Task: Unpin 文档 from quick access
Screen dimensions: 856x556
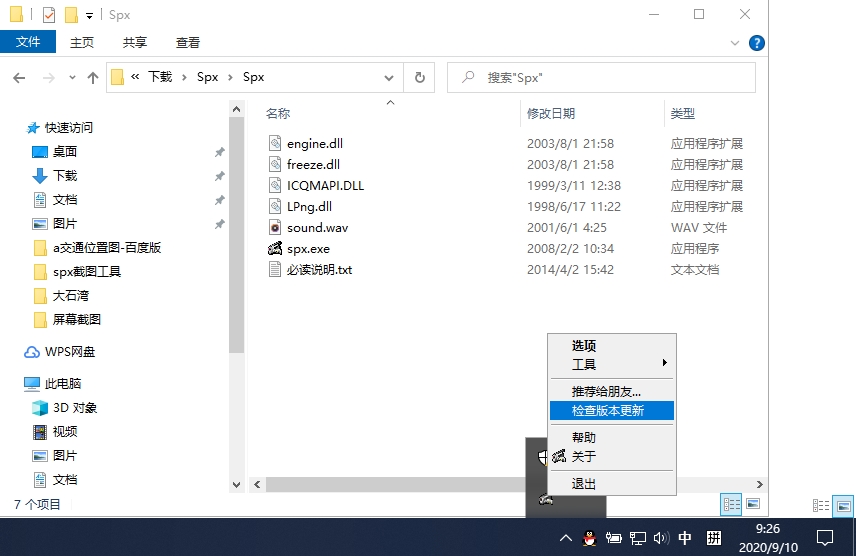Action: (x=219, y=200)
